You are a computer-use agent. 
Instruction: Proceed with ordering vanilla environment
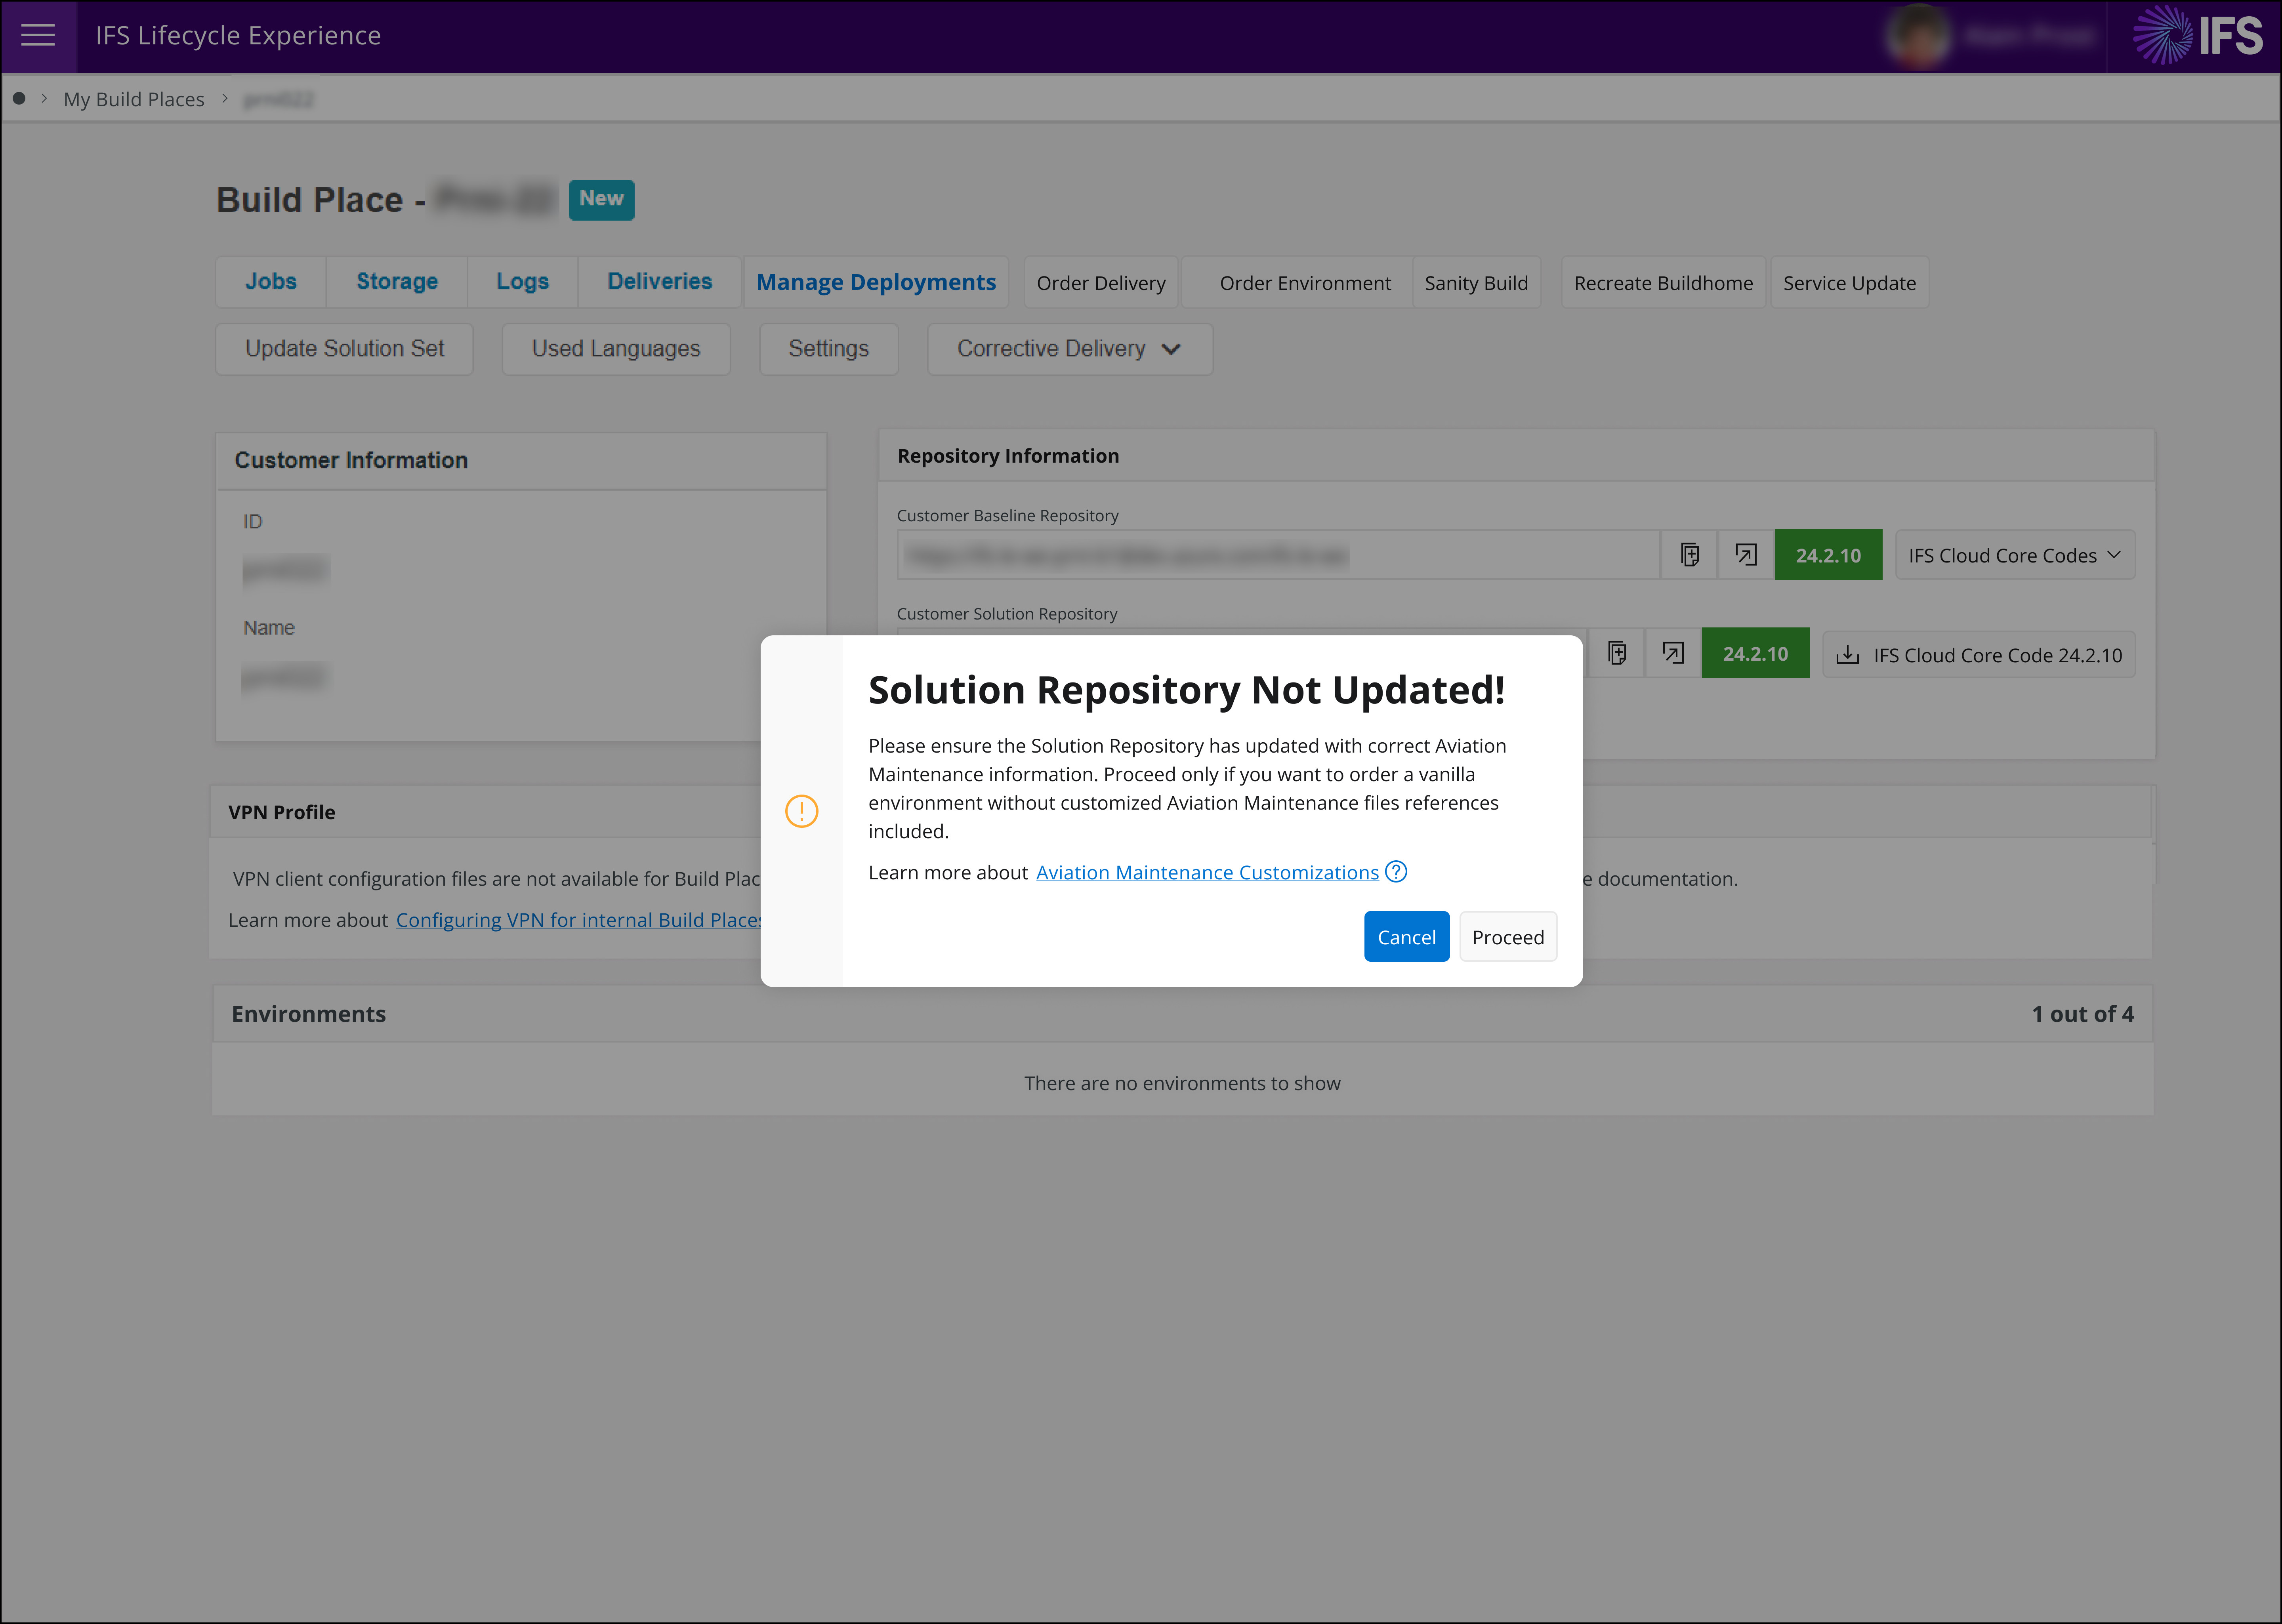pos(1508,937)
